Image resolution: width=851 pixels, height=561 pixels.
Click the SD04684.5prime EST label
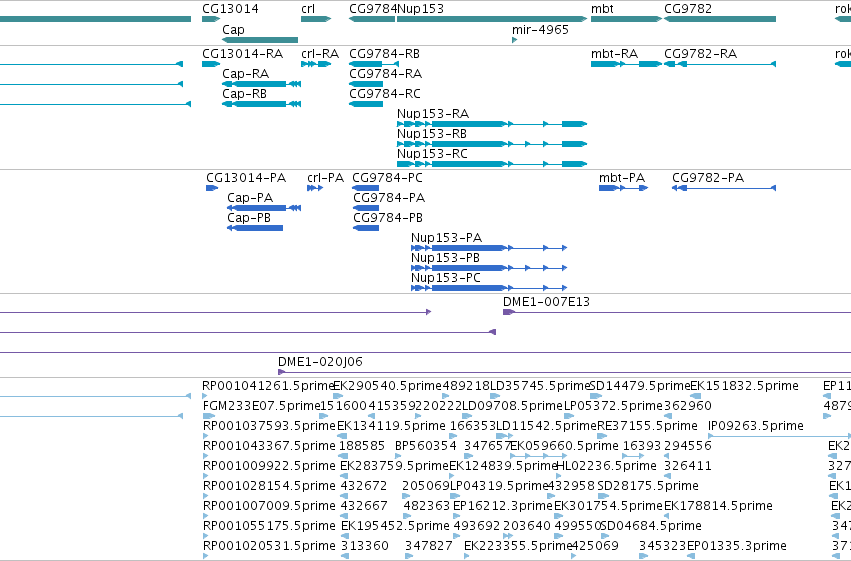tap(651, 526)
